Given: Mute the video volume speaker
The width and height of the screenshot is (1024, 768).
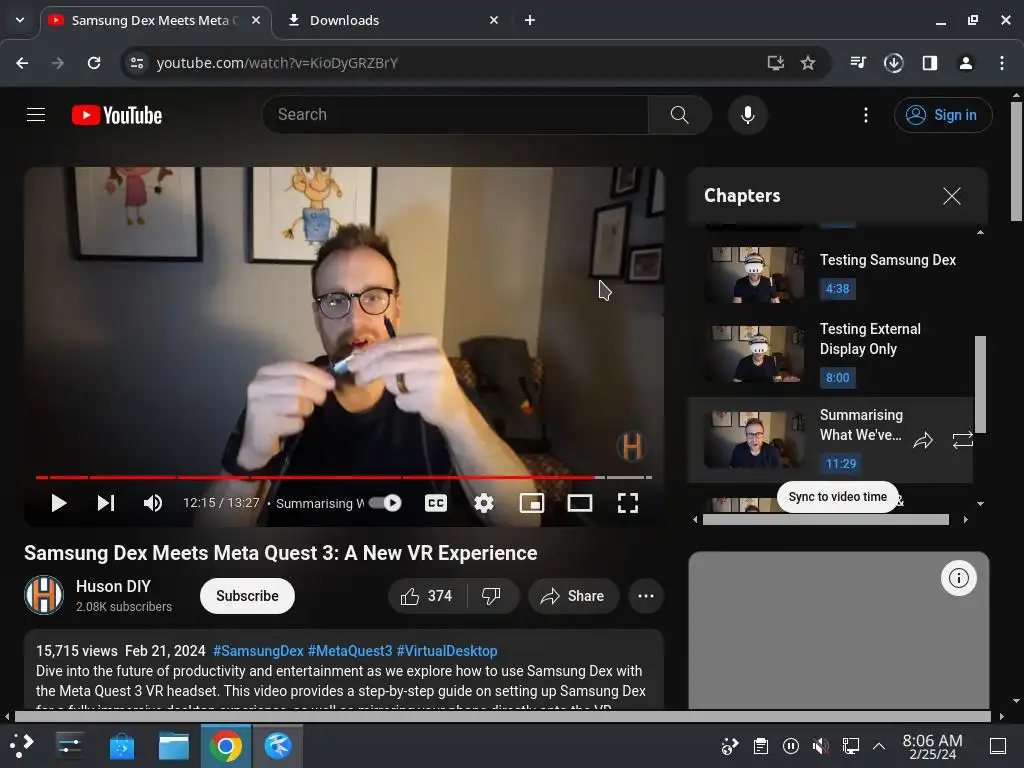Looking at the screenshot, I should coord(153,503).
